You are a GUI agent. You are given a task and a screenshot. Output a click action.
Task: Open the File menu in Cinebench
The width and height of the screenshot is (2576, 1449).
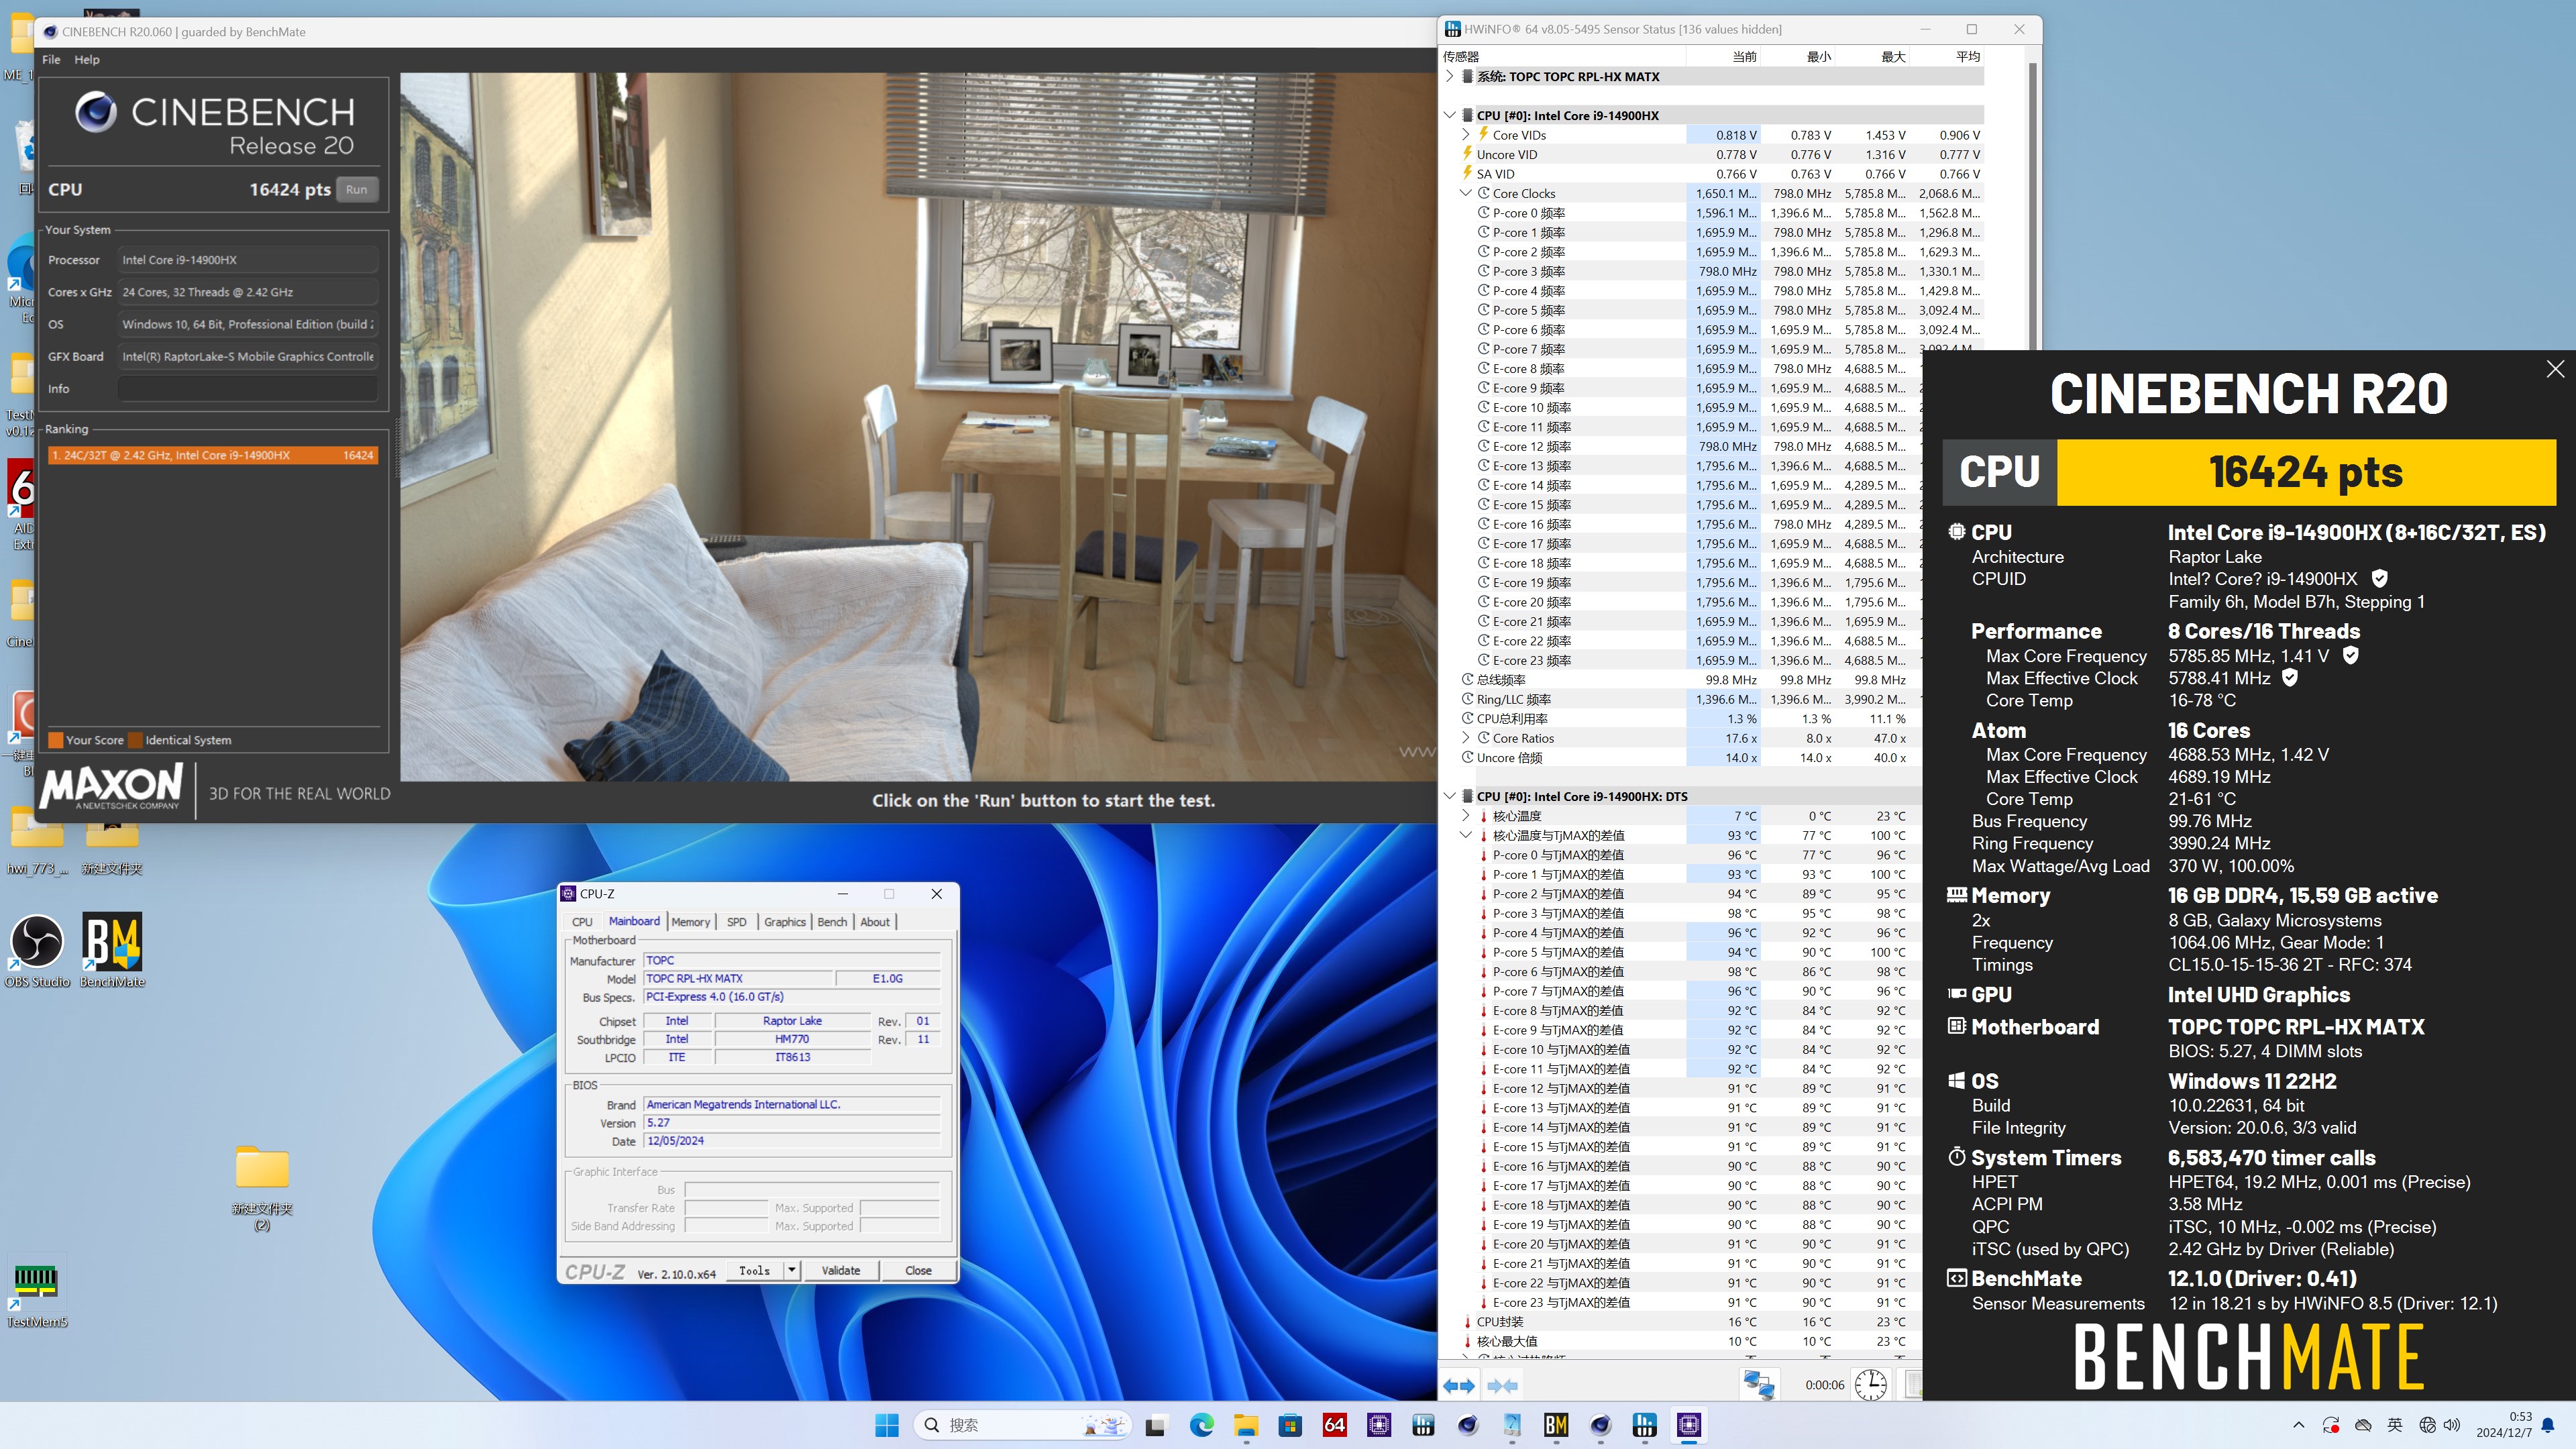(x=51, y=60)
